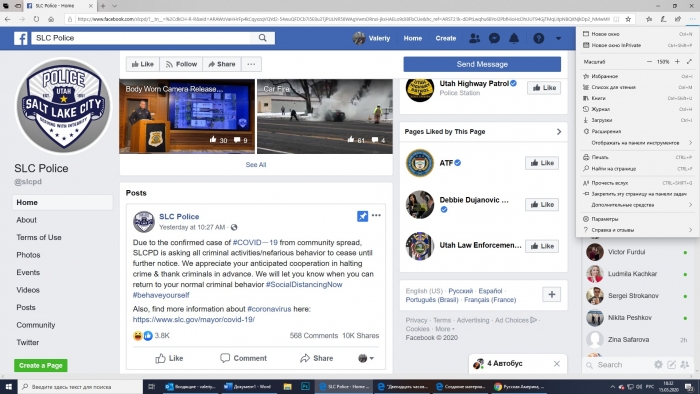Click Windows taskbar search box
Screen dimensions: 700x394
click(x=80, y=387)
